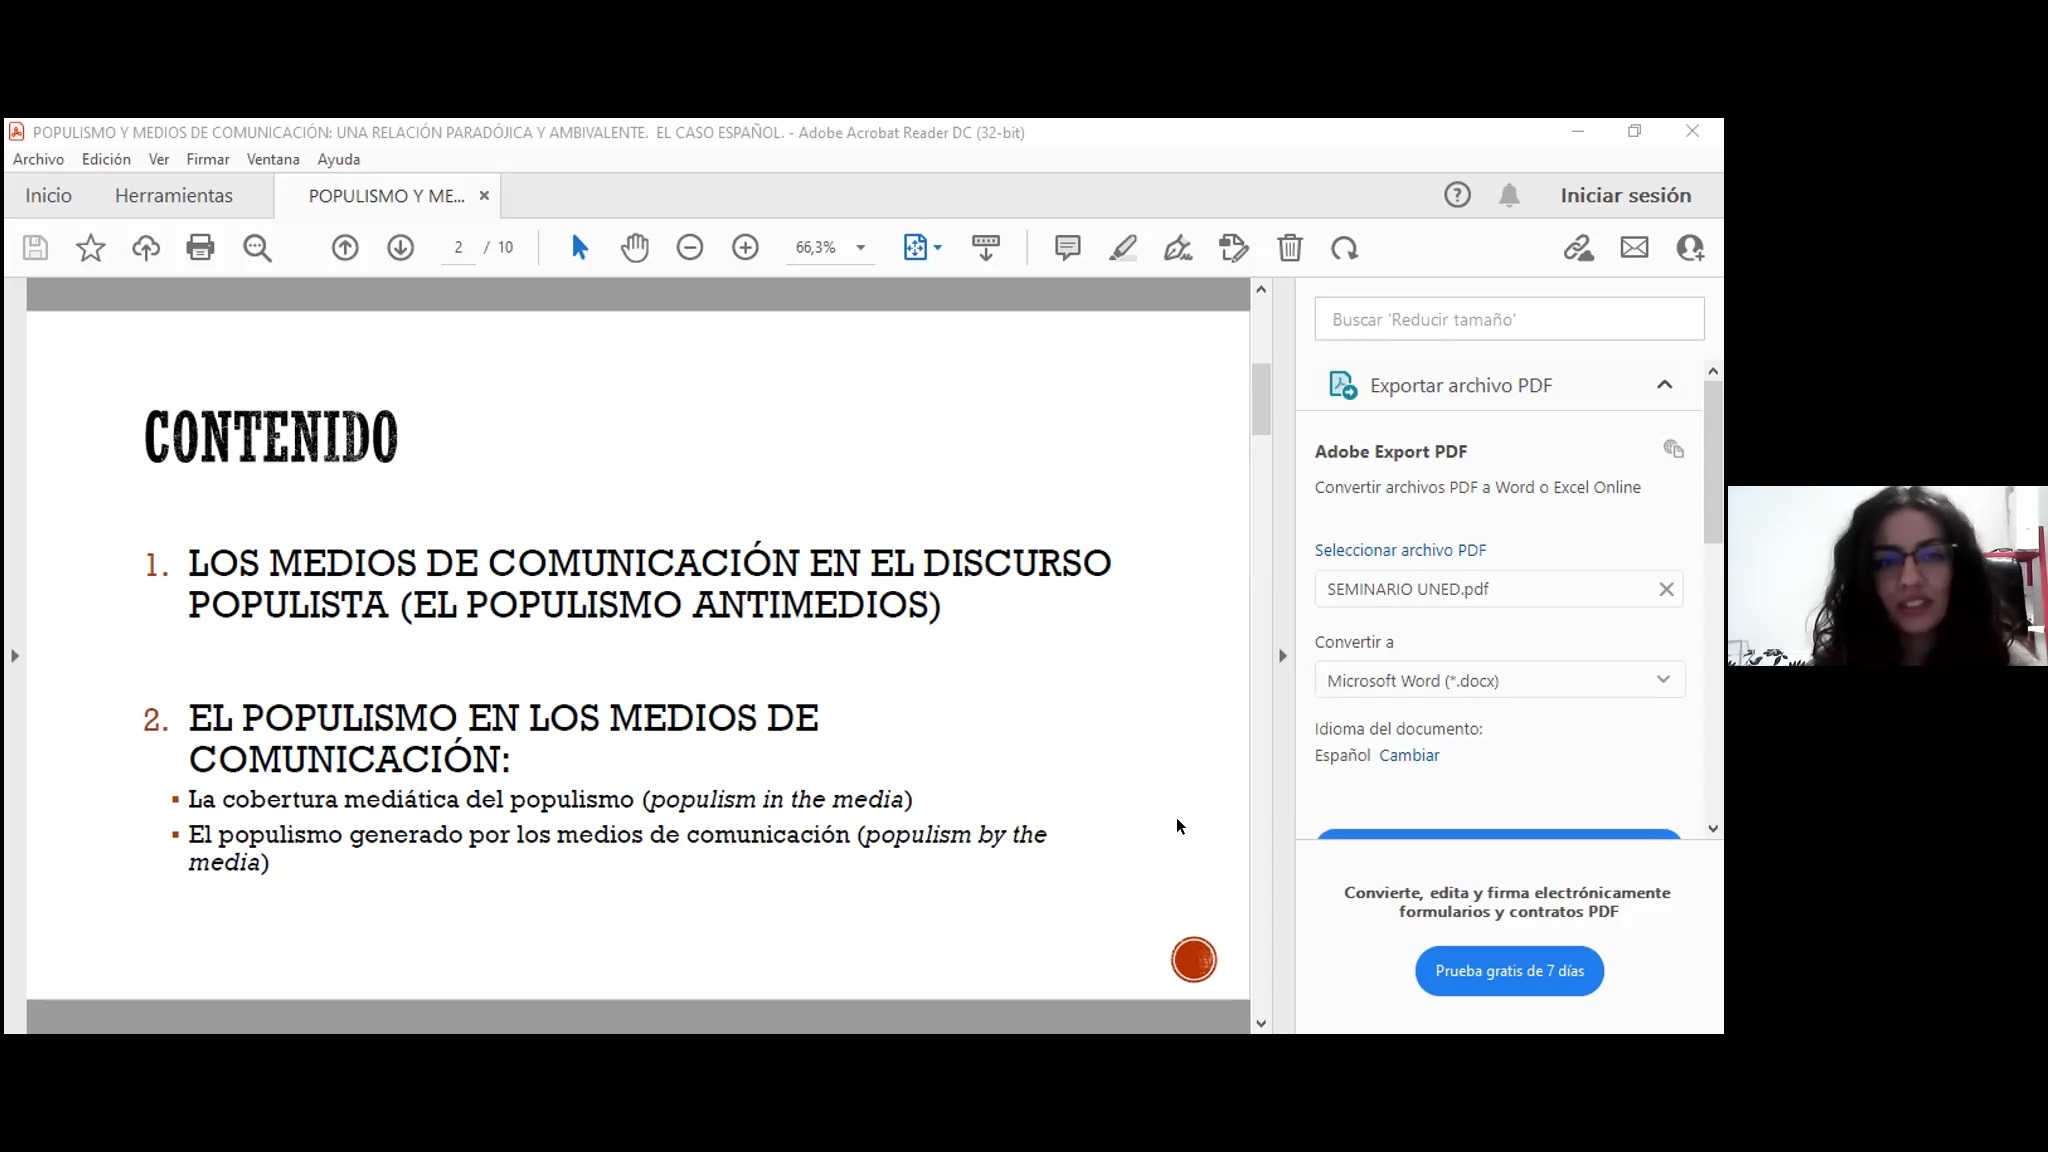This screenshot has height=1152, width=2048.
Task: Click Prueba gratis de 7 días button
Action: click(1509, 971)
